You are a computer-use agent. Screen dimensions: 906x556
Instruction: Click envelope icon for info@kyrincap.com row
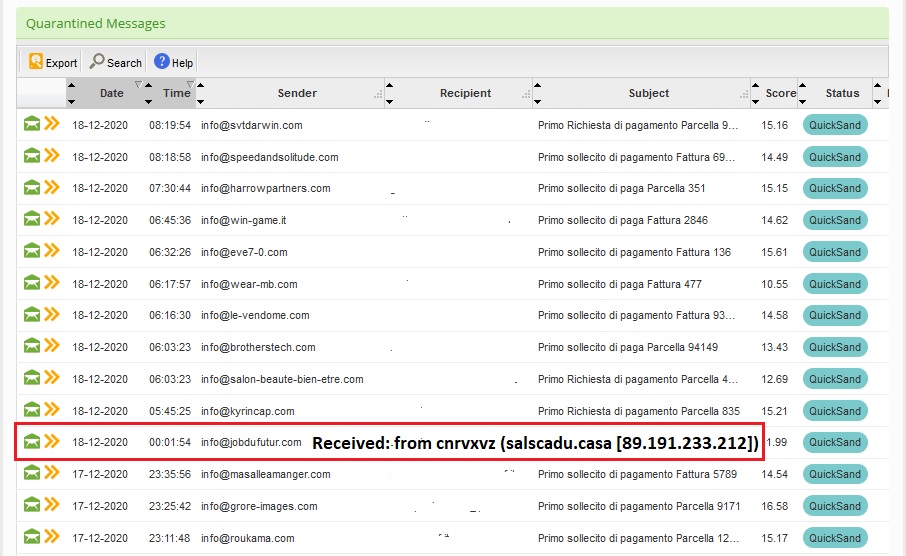32,410
